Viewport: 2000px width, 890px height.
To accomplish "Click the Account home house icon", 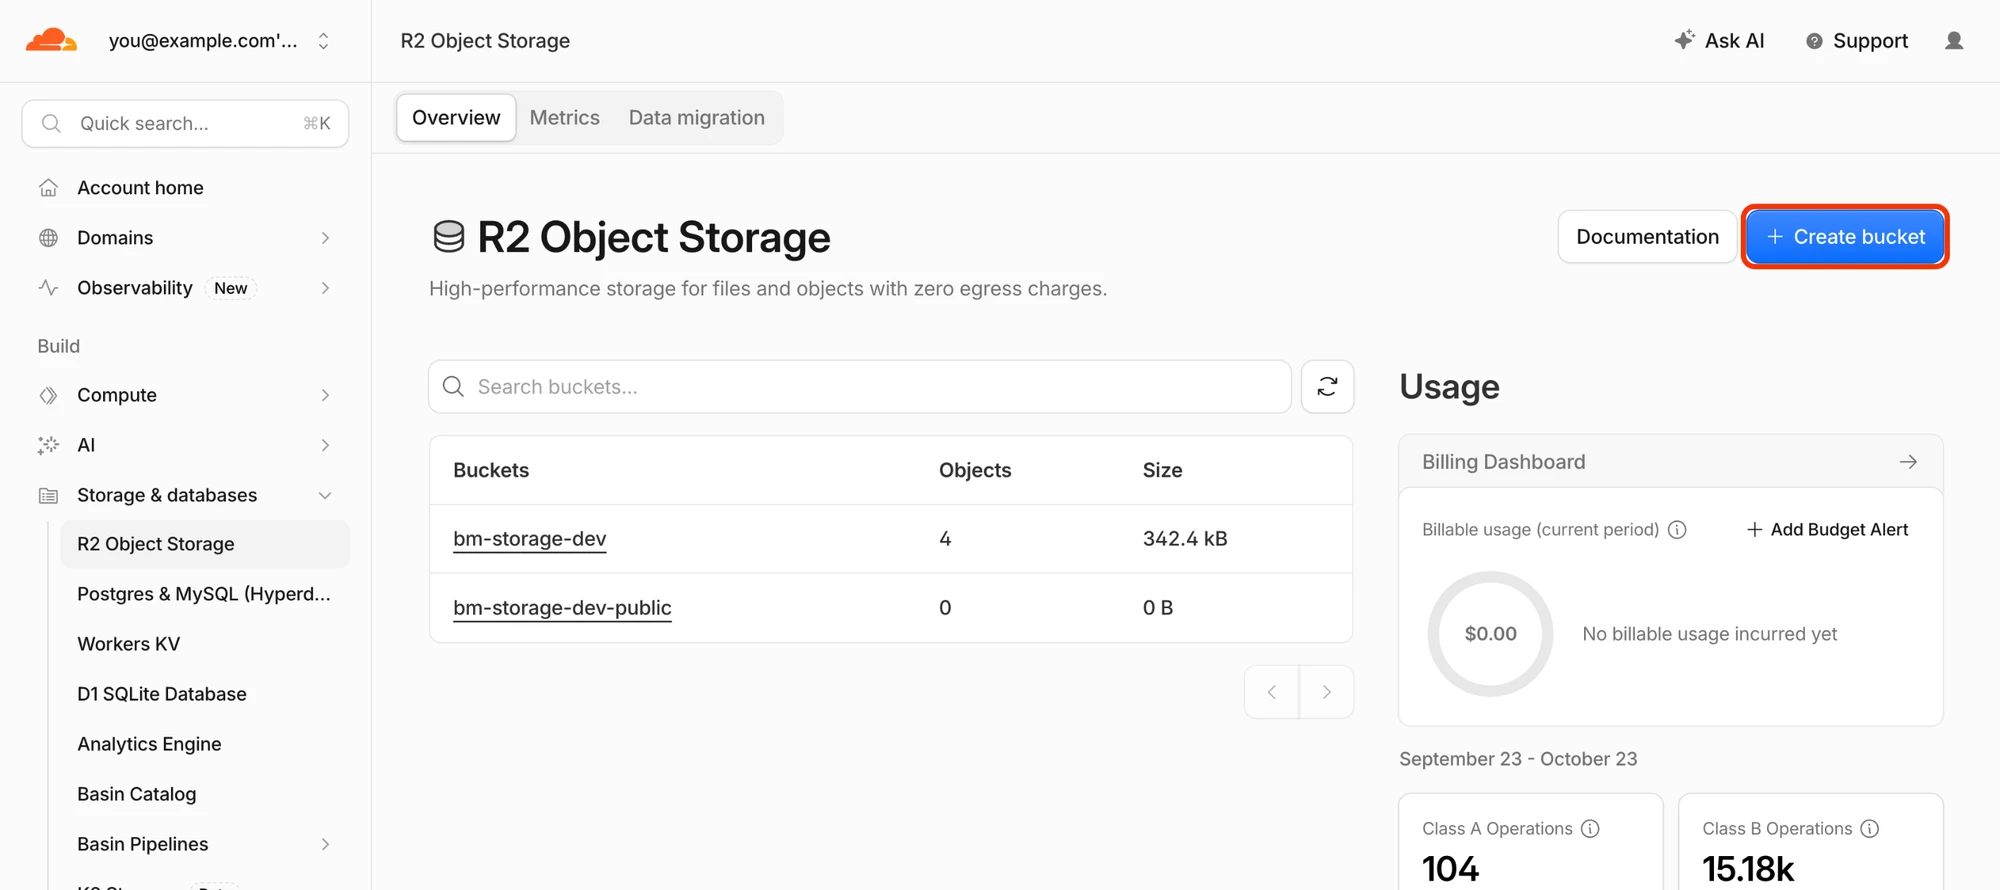I will (x=48, y=188).
